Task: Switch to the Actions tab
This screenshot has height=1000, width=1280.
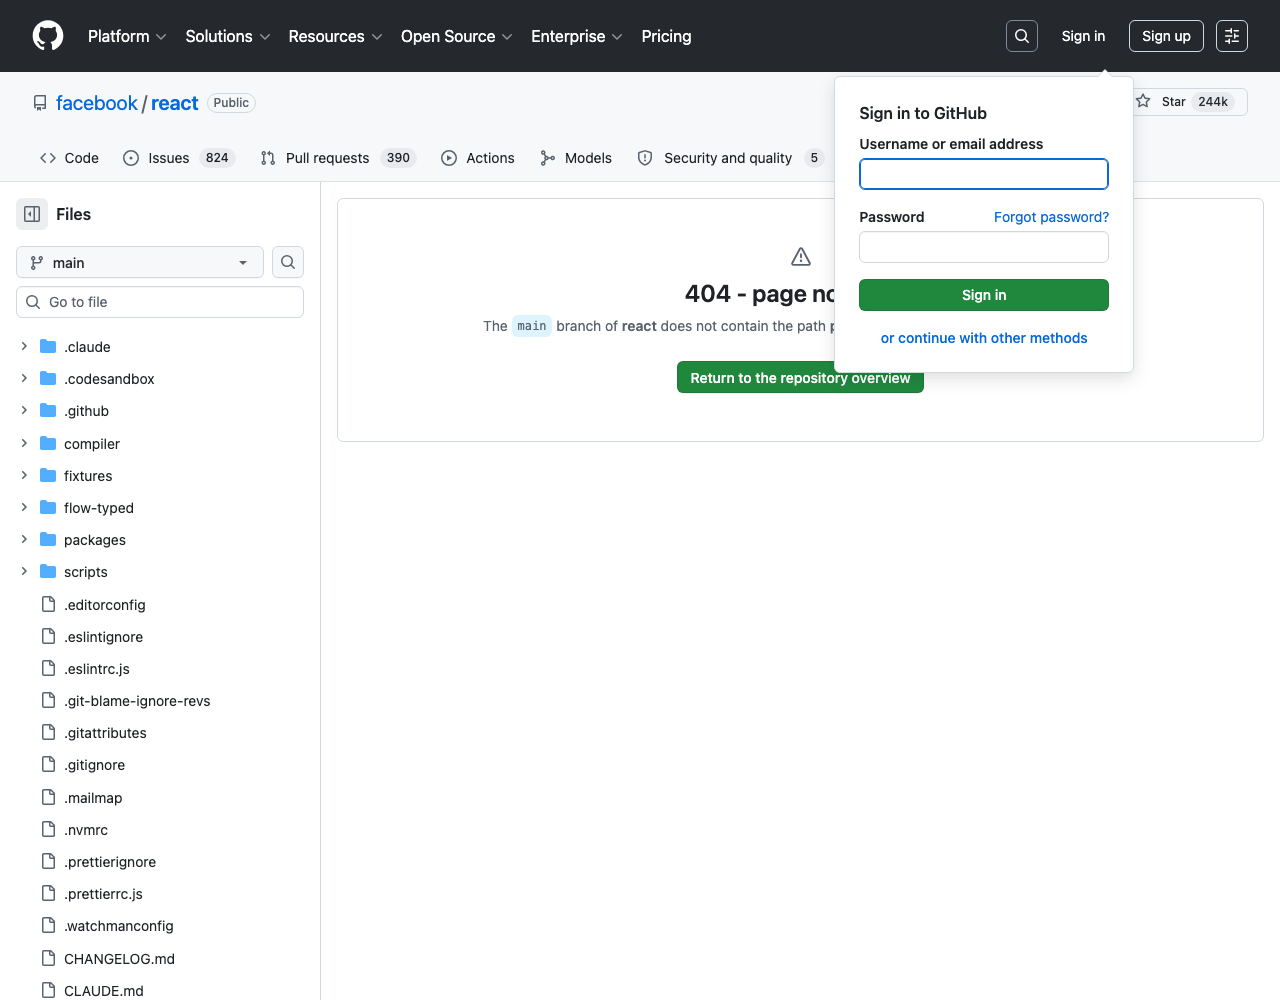Action: click(478, 158)
